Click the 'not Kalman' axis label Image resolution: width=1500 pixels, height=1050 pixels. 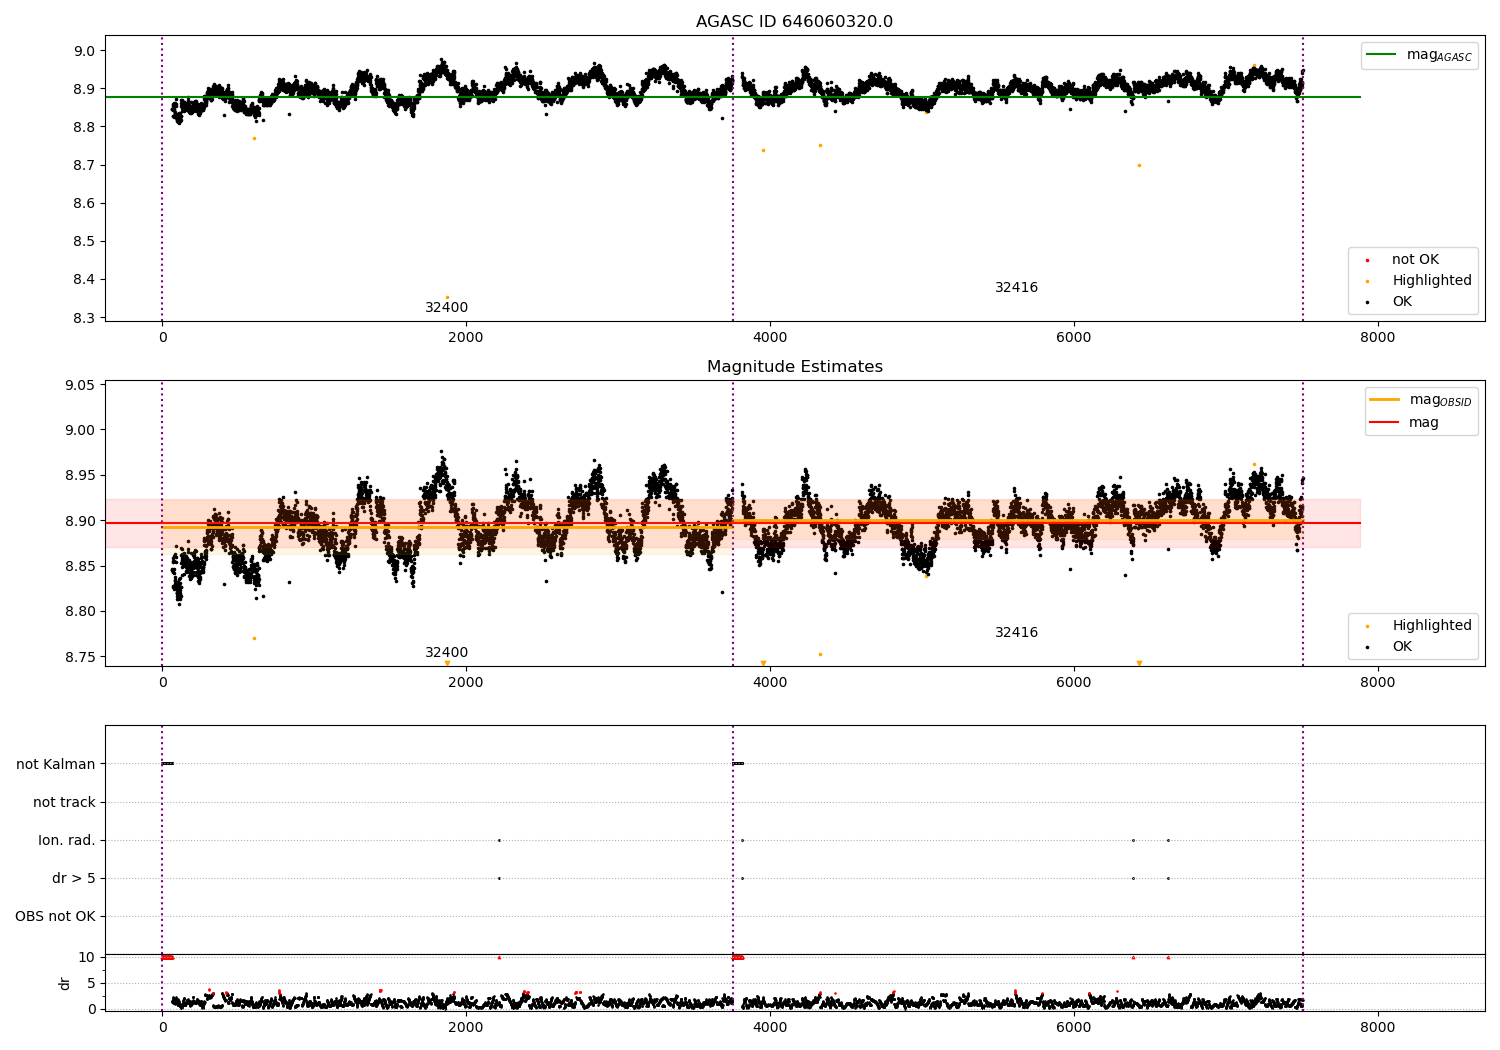point(56,764)
